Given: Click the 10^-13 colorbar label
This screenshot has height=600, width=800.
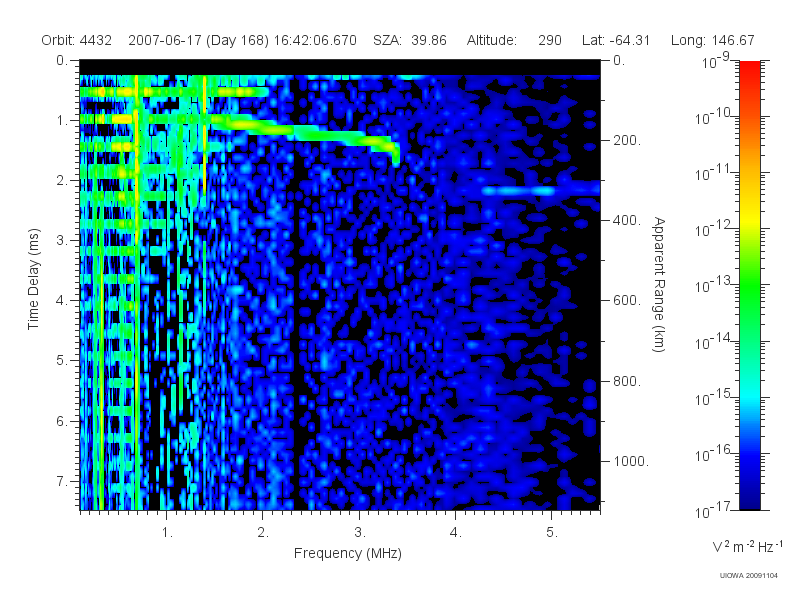Looking at the screenshot, I should point(715,285).
